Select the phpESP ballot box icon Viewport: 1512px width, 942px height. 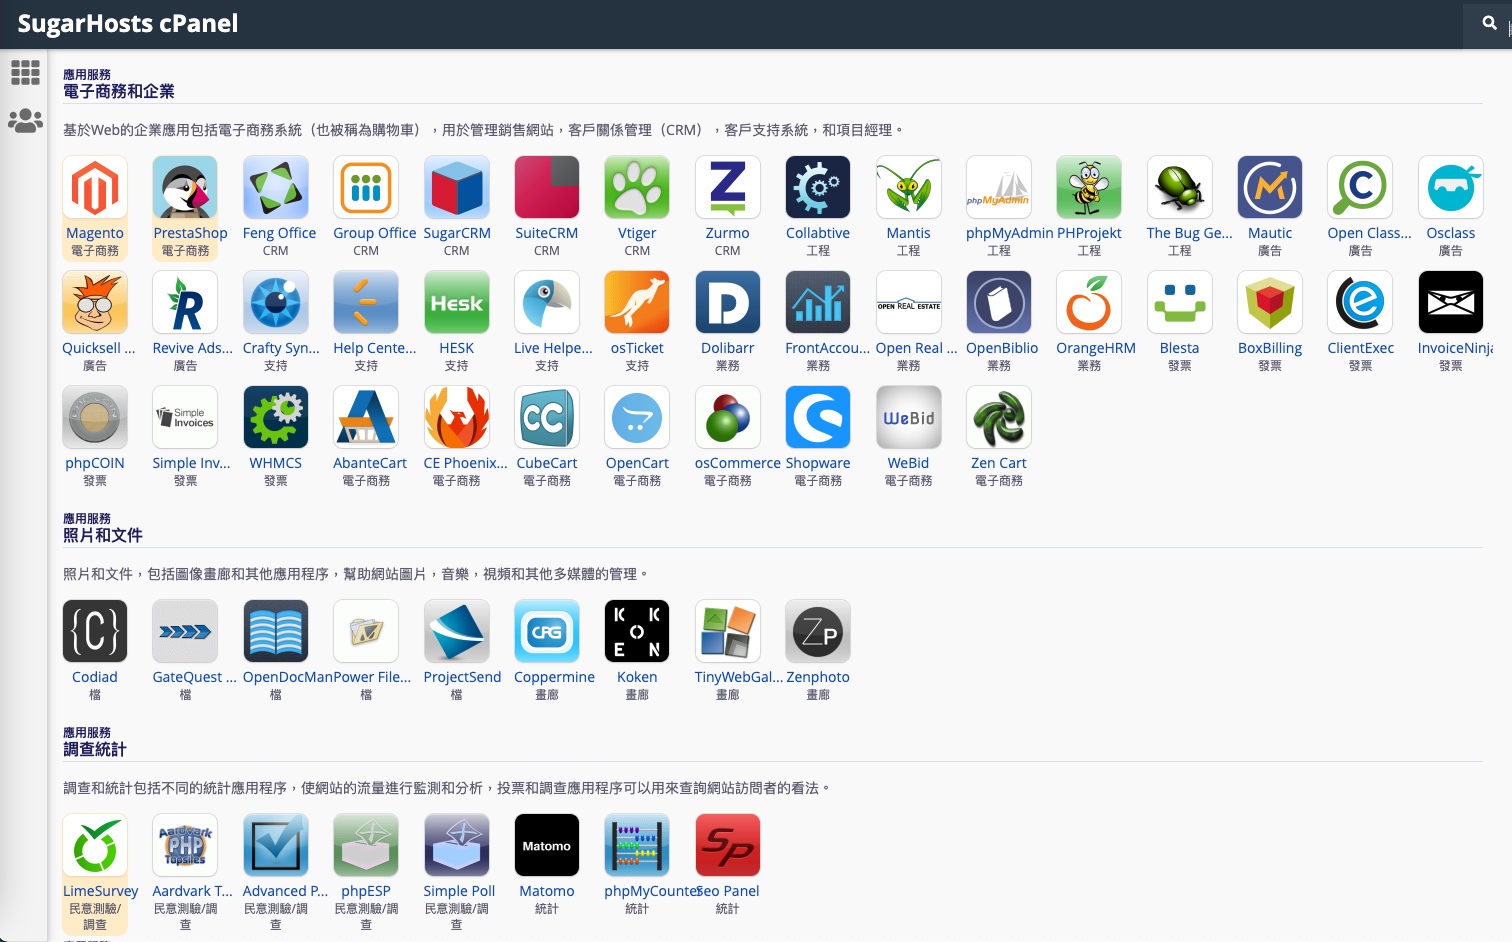click(x=366, y=845)
